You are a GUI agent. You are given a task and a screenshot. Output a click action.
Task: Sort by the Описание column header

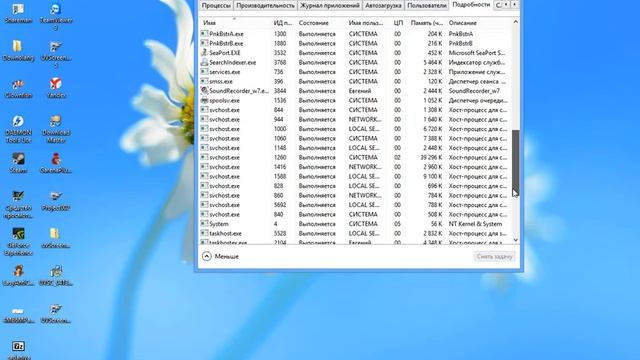tap(478, 23)
